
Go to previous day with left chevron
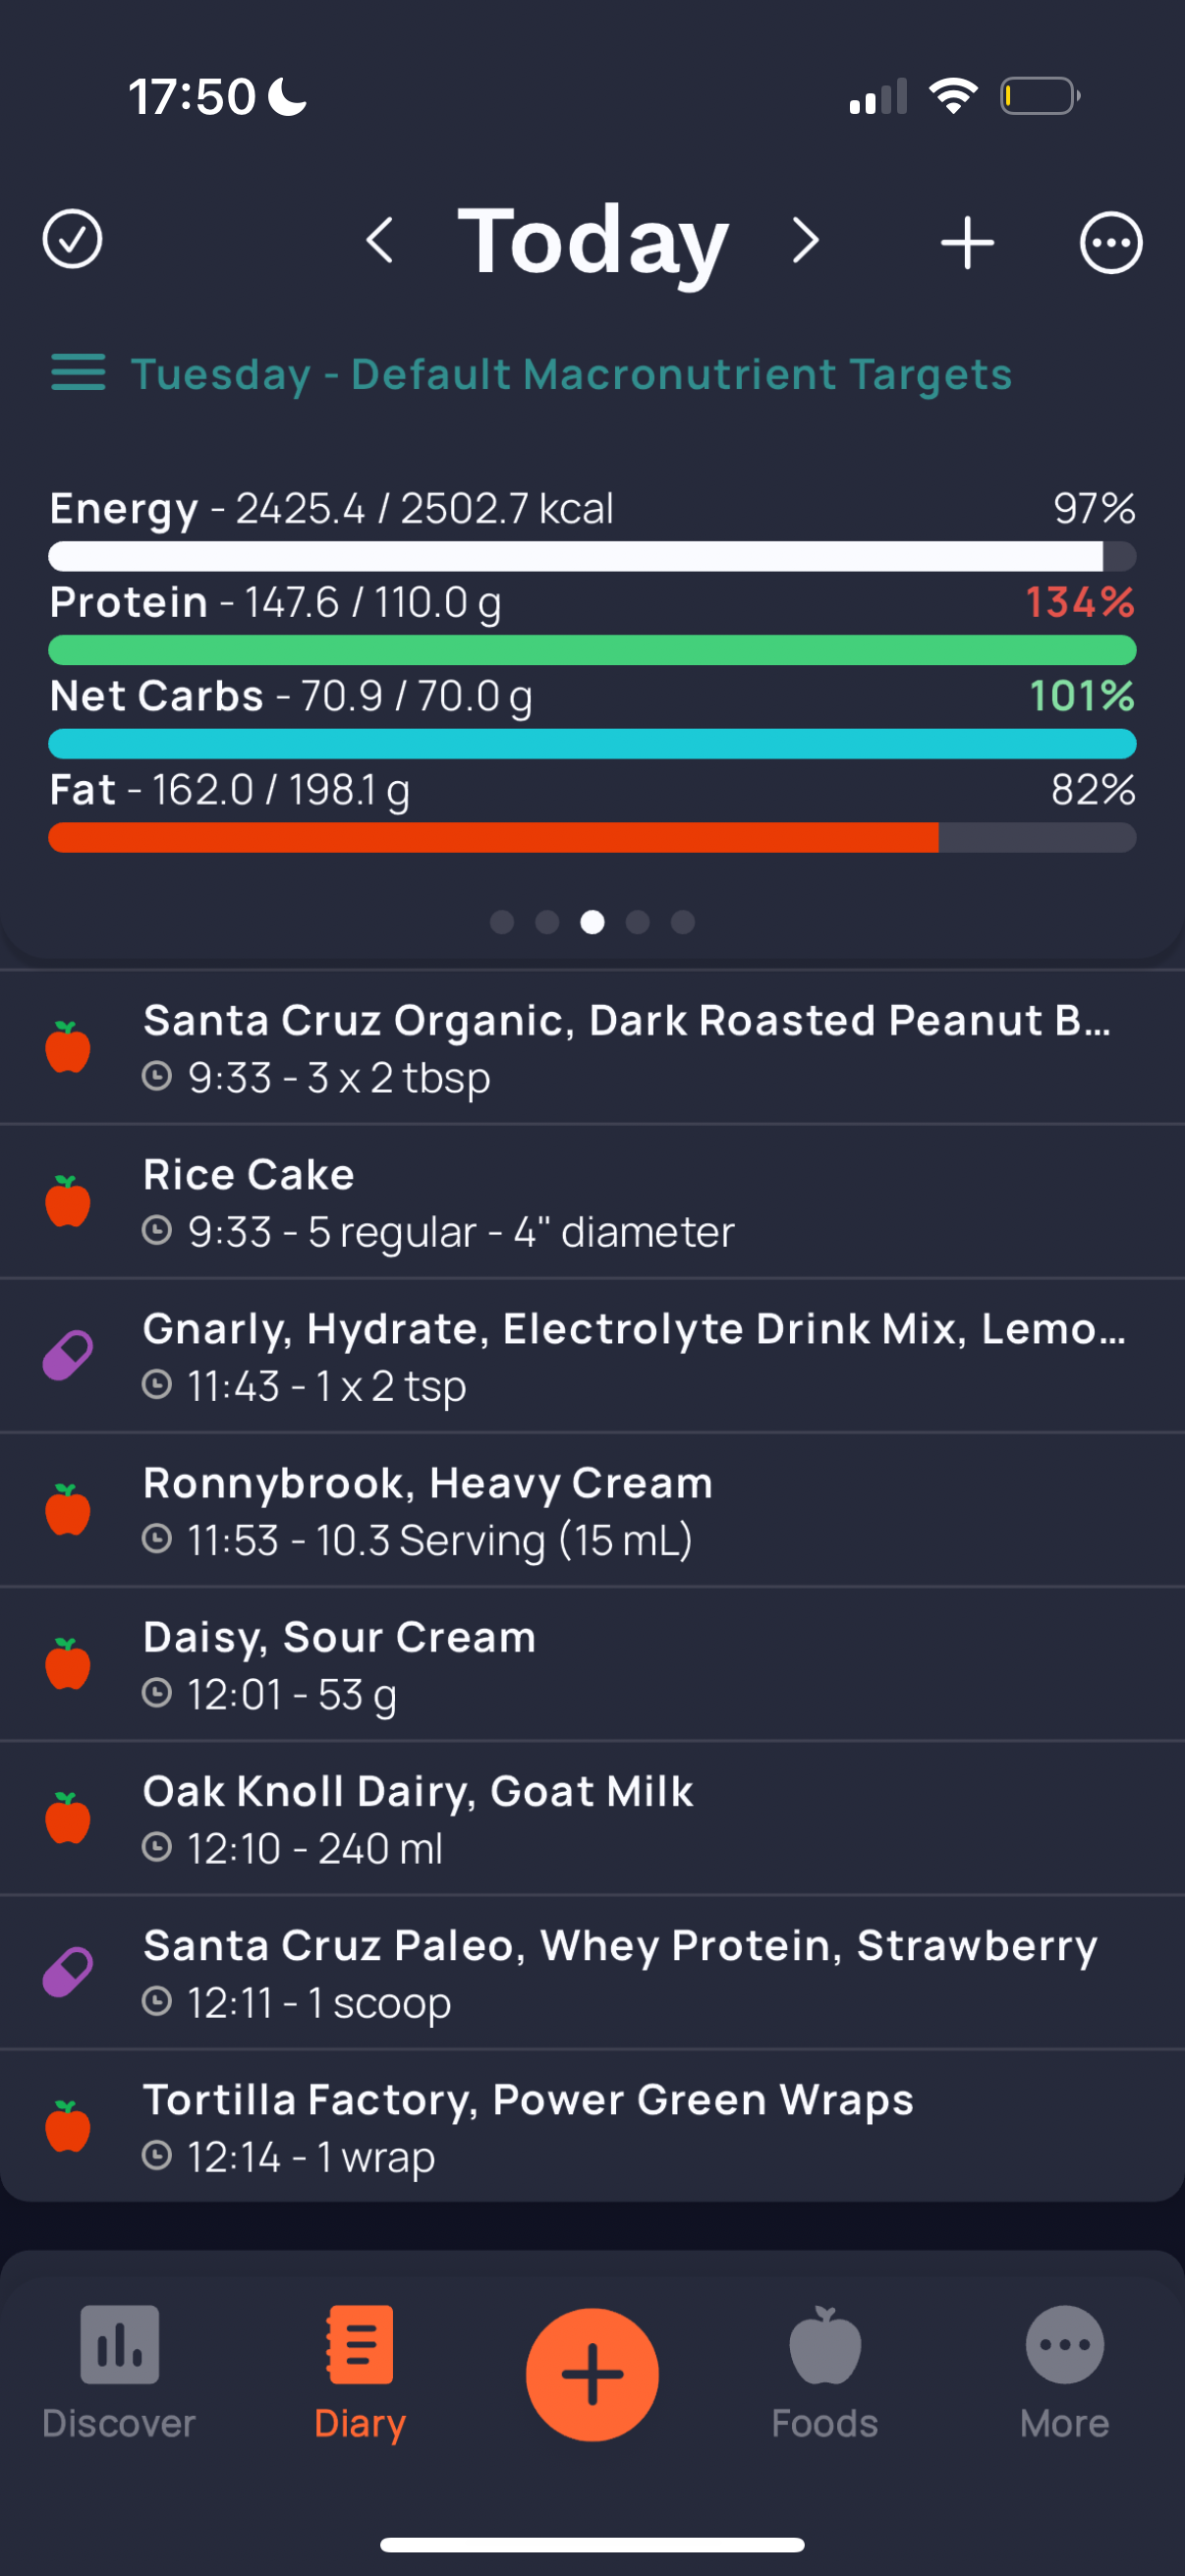tap(380, 241)
